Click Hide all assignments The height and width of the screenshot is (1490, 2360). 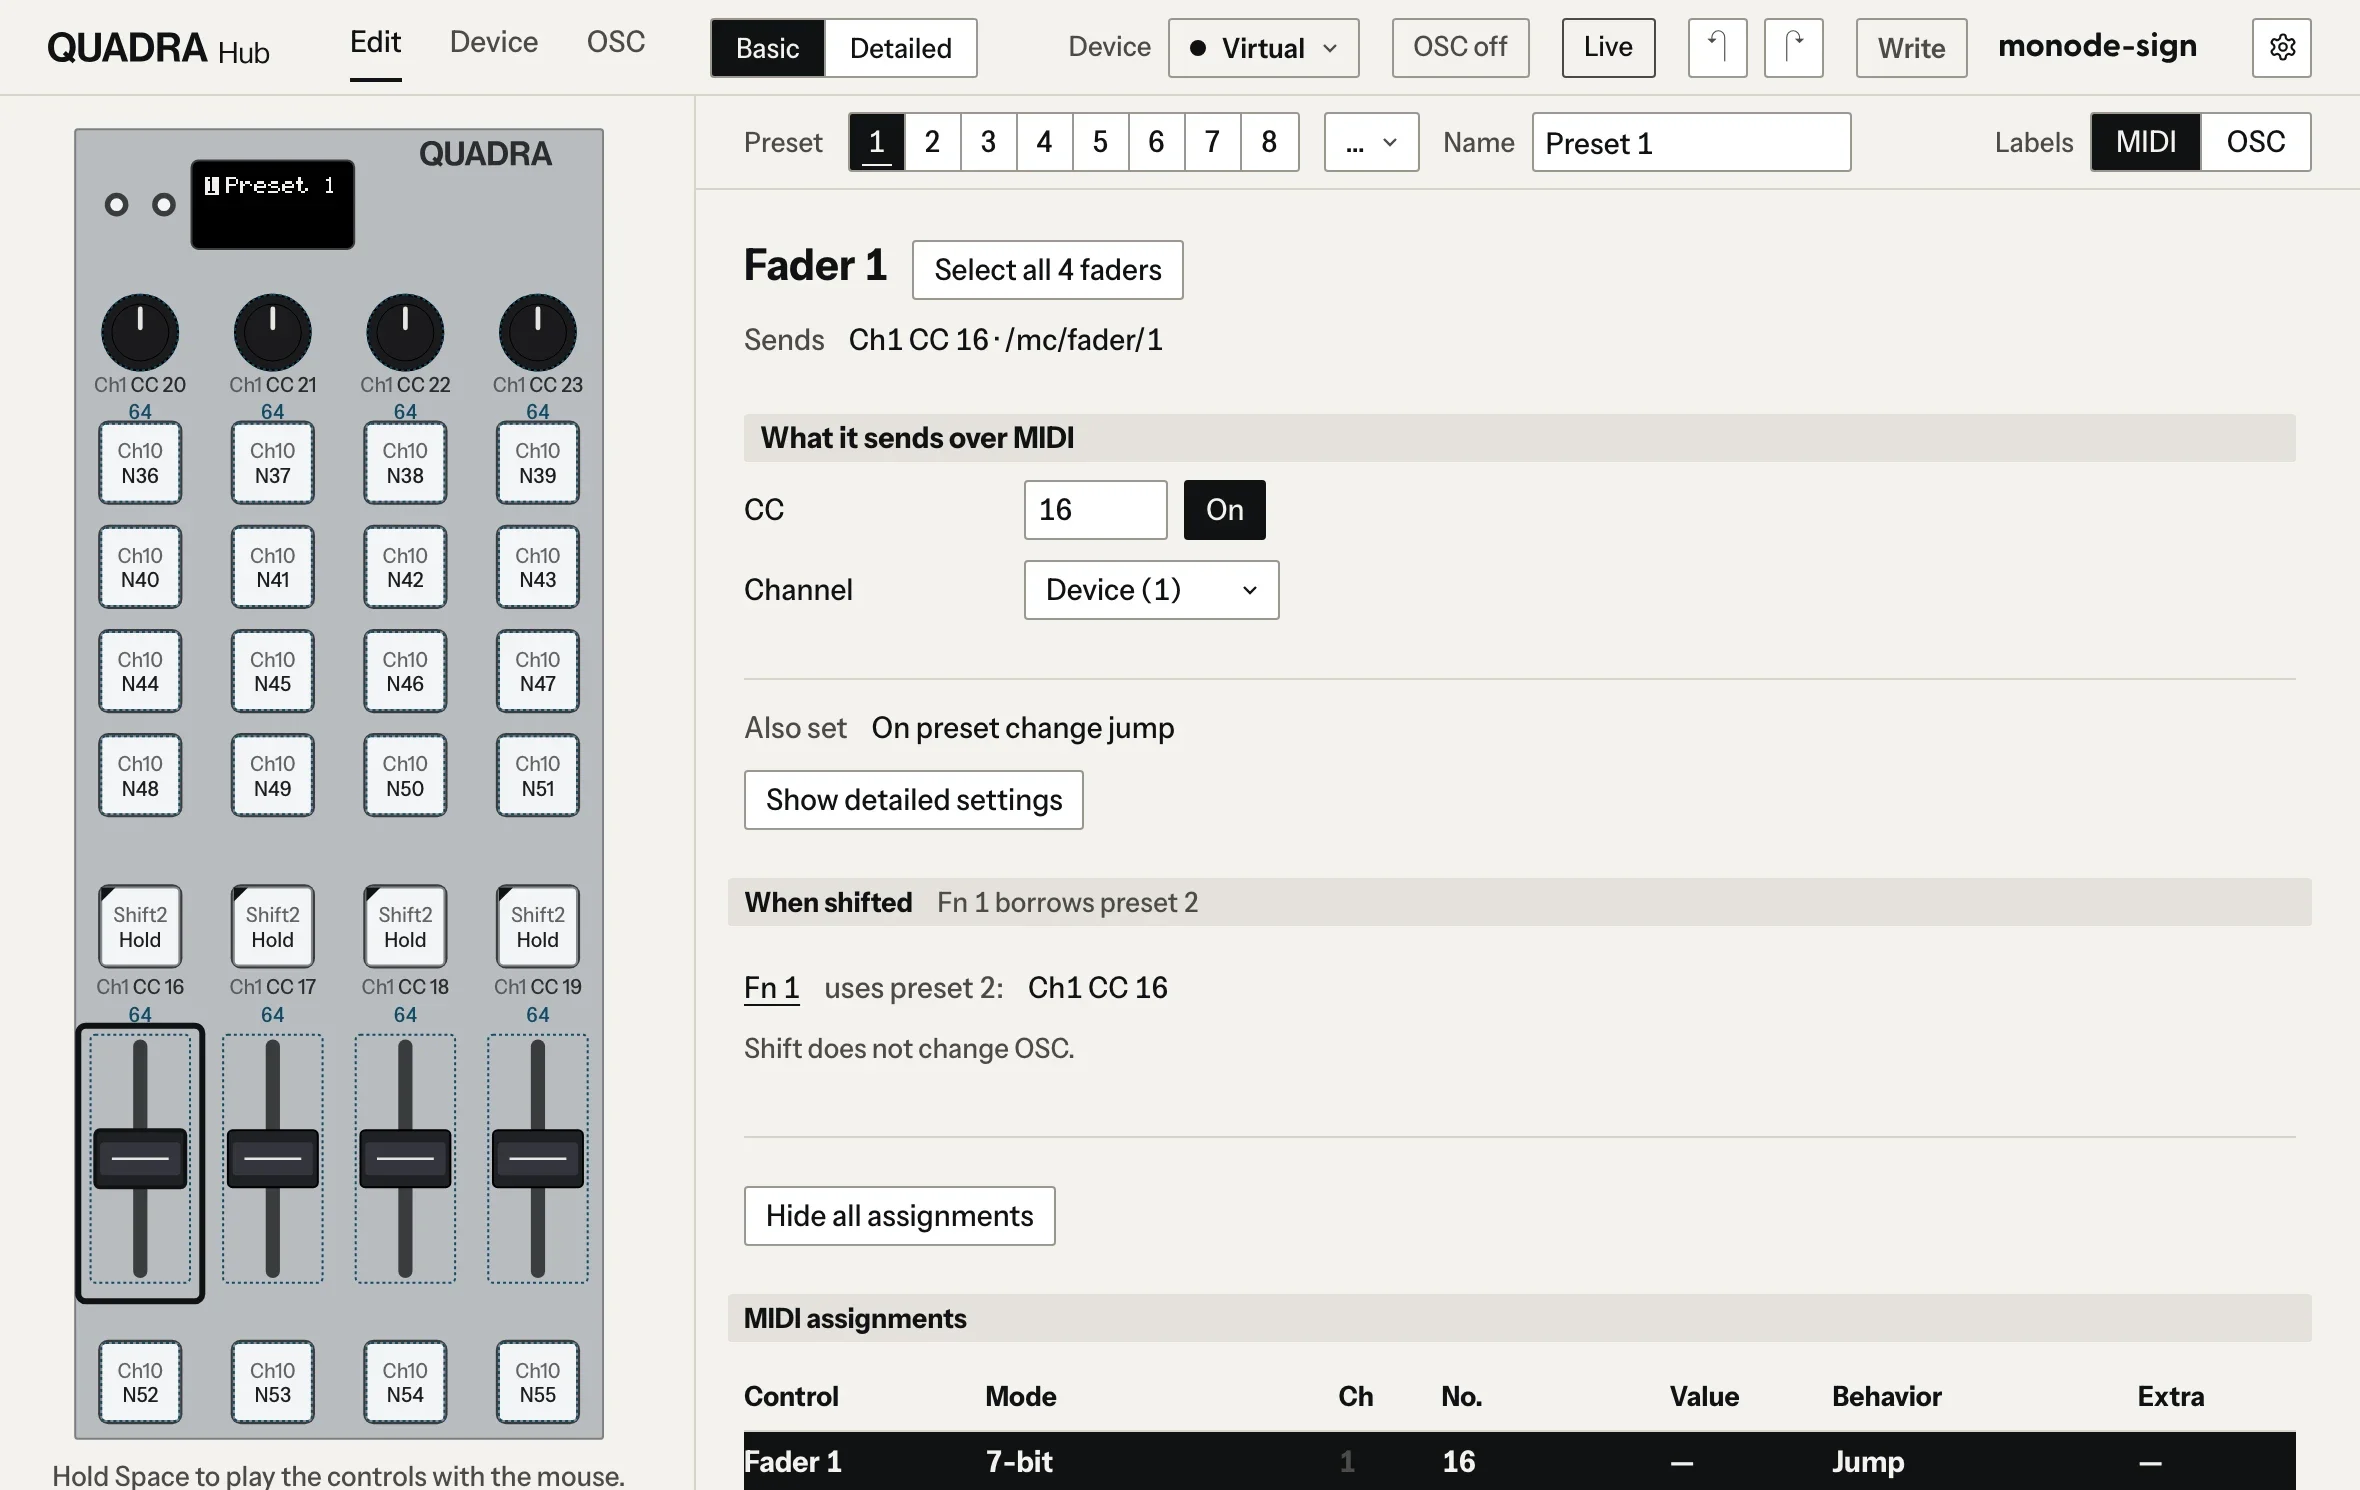coord(899,1216)
